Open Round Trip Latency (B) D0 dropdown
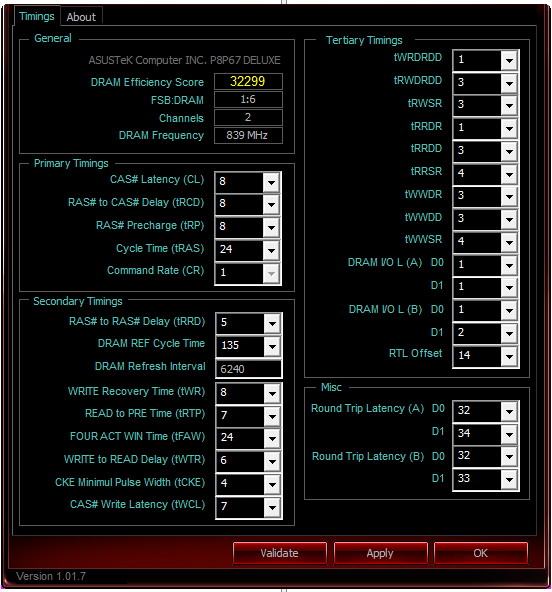This screenshot has width=552, height=592. (509, 457)
